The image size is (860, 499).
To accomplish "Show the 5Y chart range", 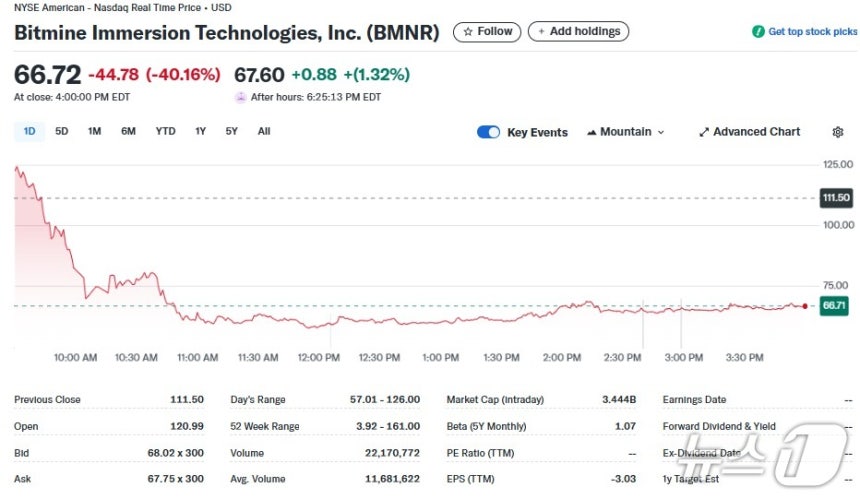I will [231, 132].
